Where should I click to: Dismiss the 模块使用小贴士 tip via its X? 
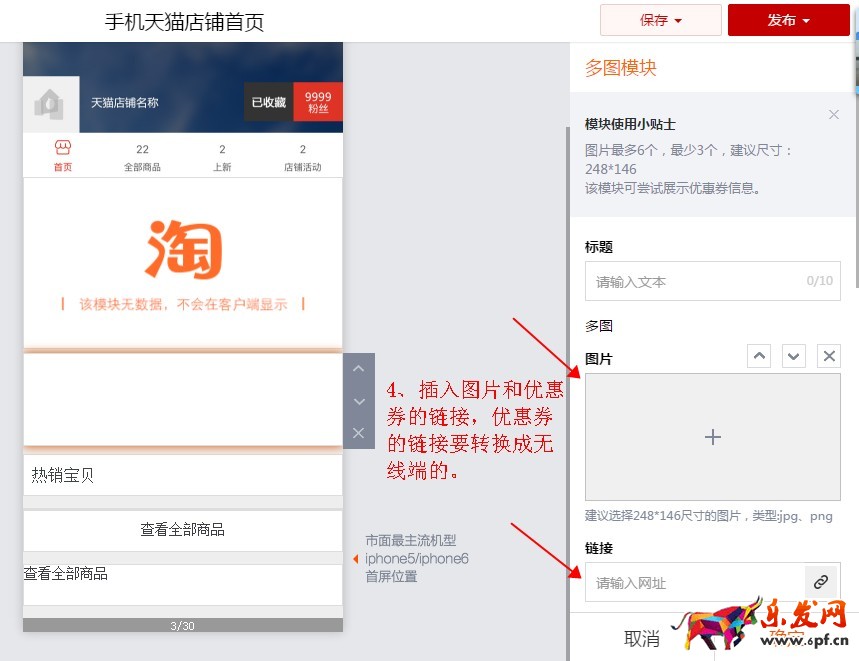click(834, 114)
